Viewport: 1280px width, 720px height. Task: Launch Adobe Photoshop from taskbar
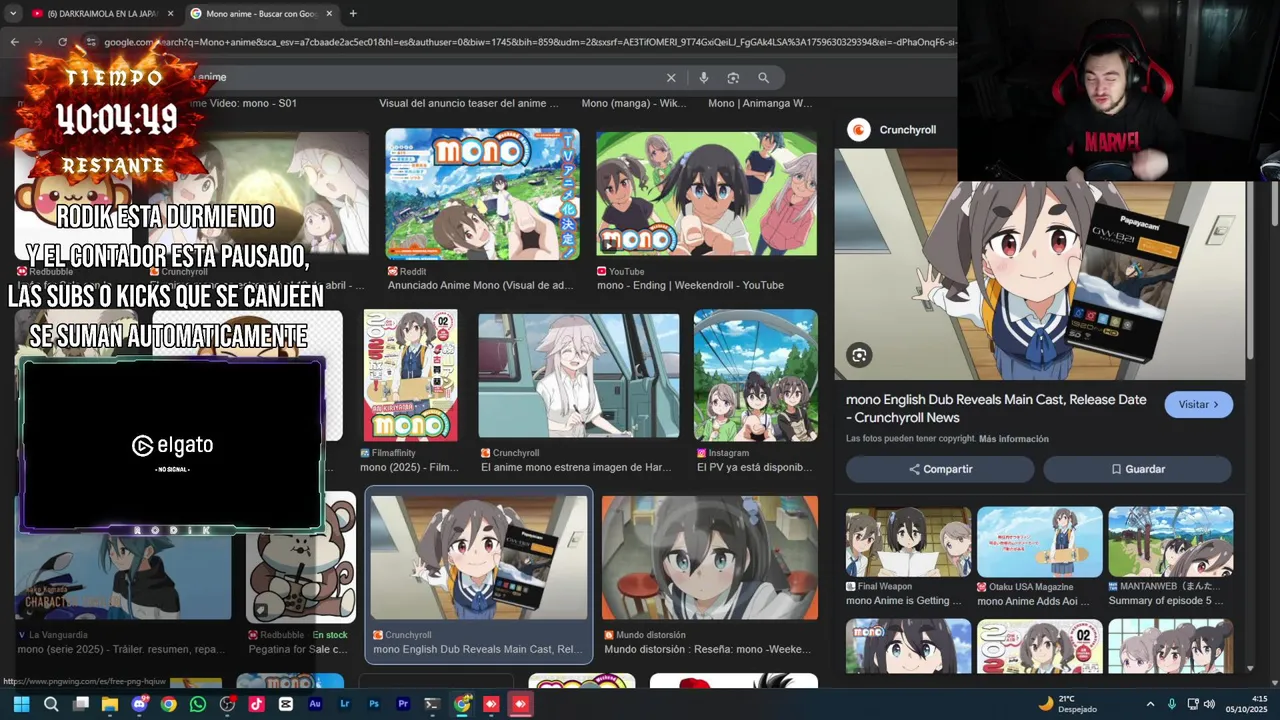tap(374, 704)
